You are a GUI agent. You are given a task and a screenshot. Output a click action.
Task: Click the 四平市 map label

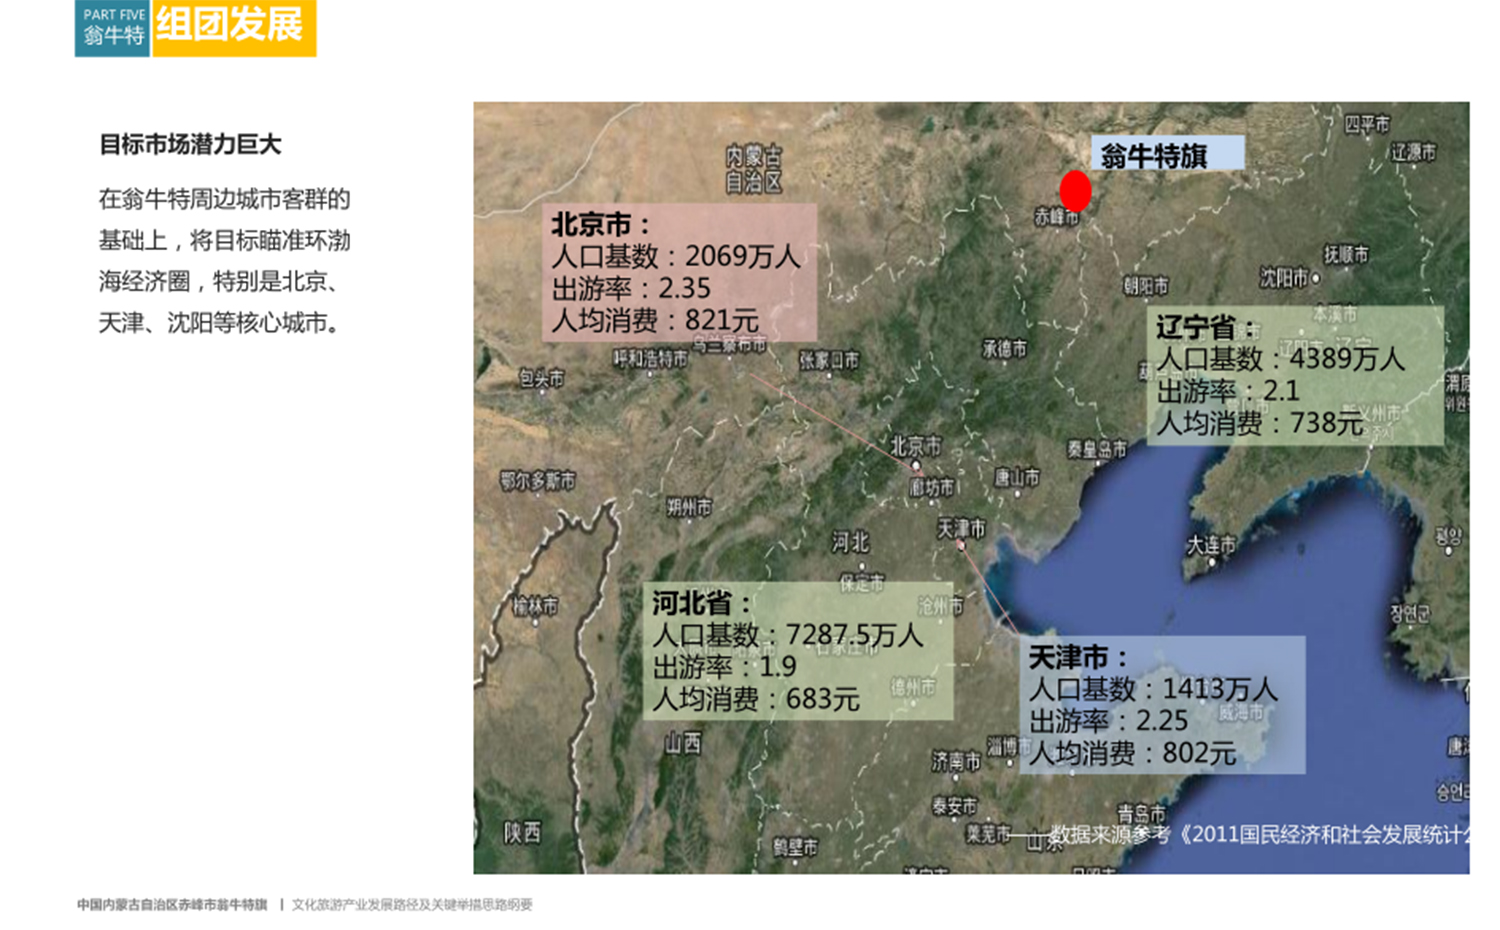pos(1367,124)
